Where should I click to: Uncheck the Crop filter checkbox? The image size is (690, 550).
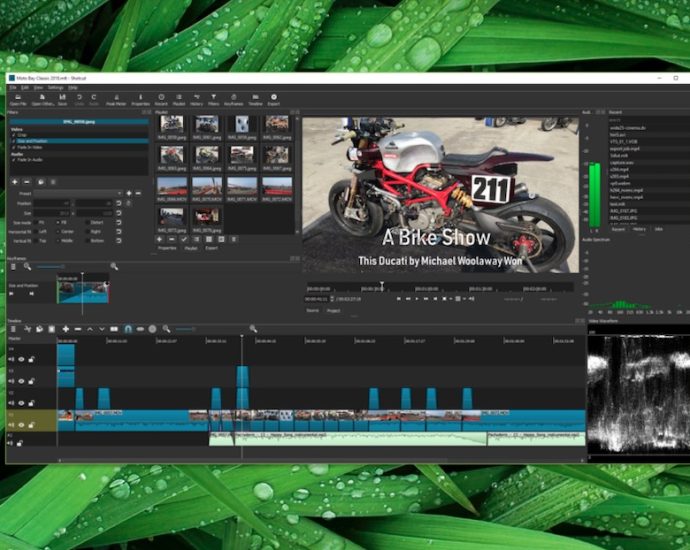coord(14,135)
